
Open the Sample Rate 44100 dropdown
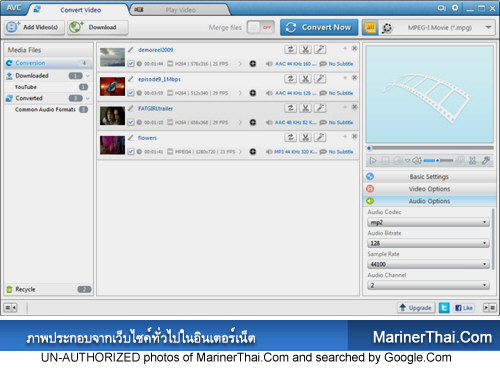point(428,264)
